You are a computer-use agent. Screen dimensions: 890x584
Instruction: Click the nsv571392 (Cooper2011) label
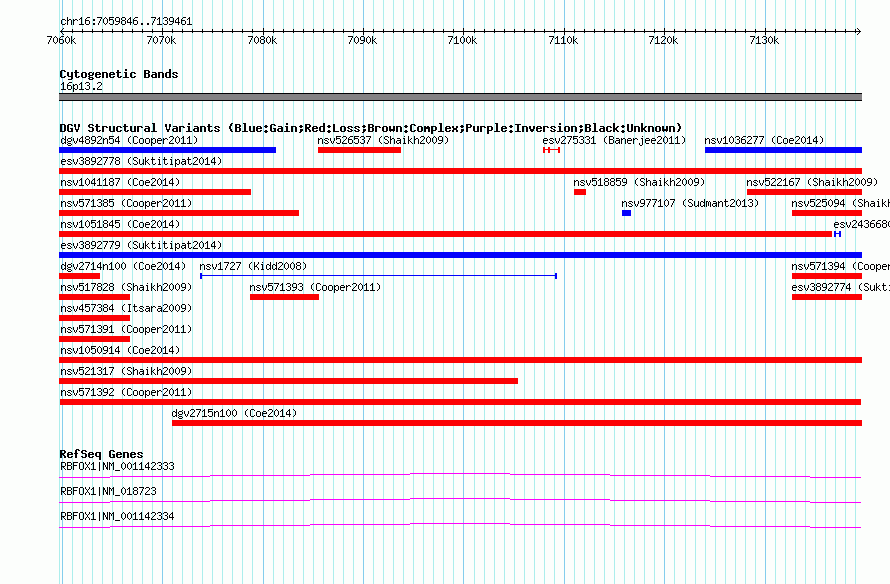126,392
